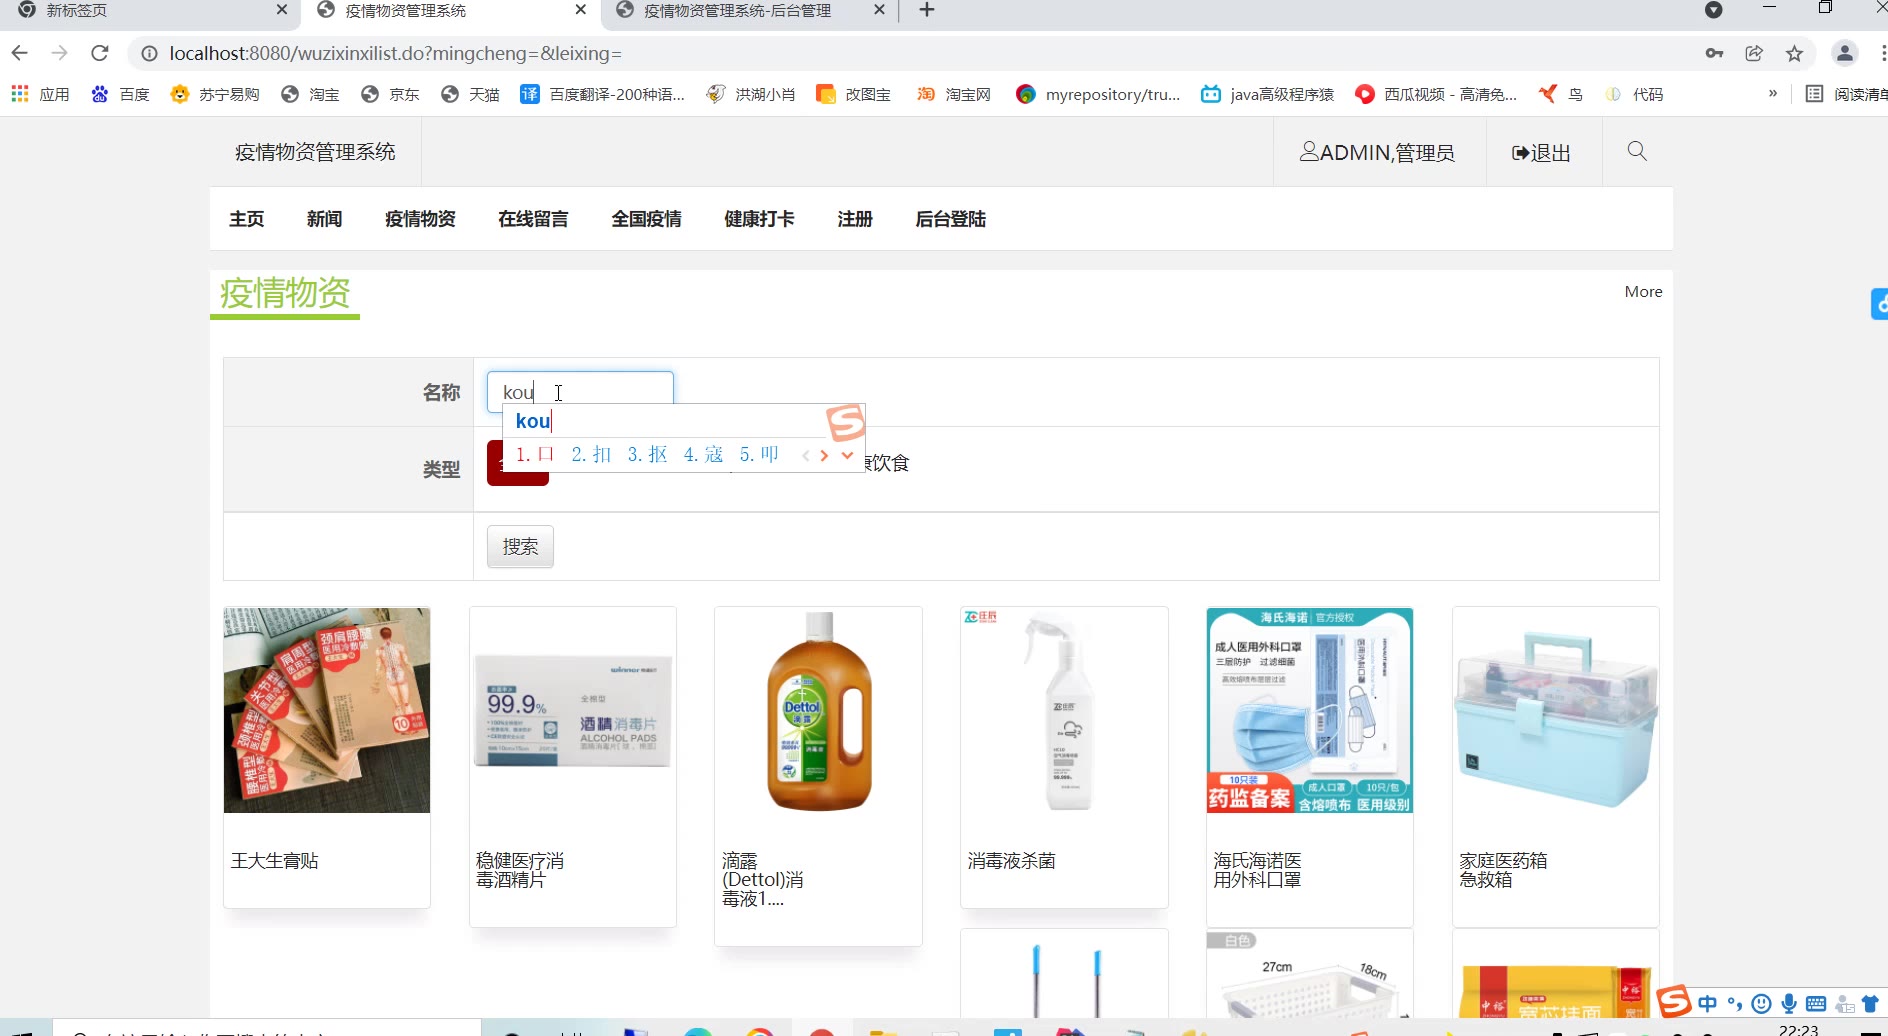Open the 健康打卡 menu item
Image resolution: width=1888 pixels, height=1036 pixels.
pos(760,219)
